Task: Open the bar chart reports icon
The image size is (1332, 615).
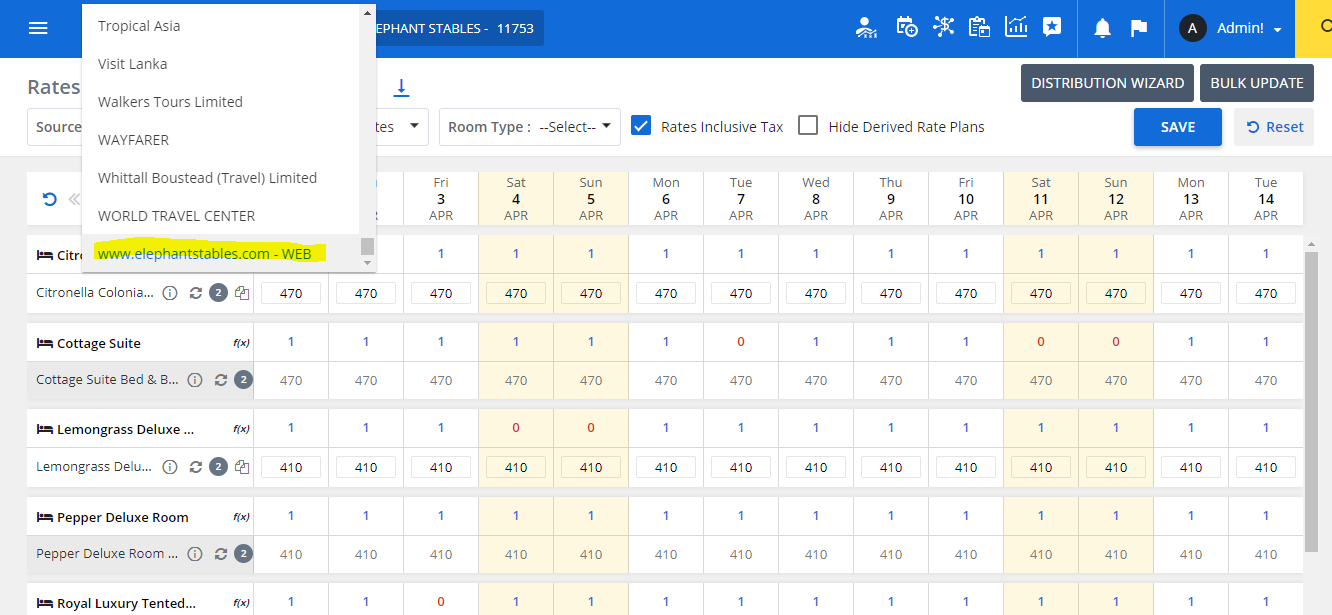Action: coord(1016,27)
